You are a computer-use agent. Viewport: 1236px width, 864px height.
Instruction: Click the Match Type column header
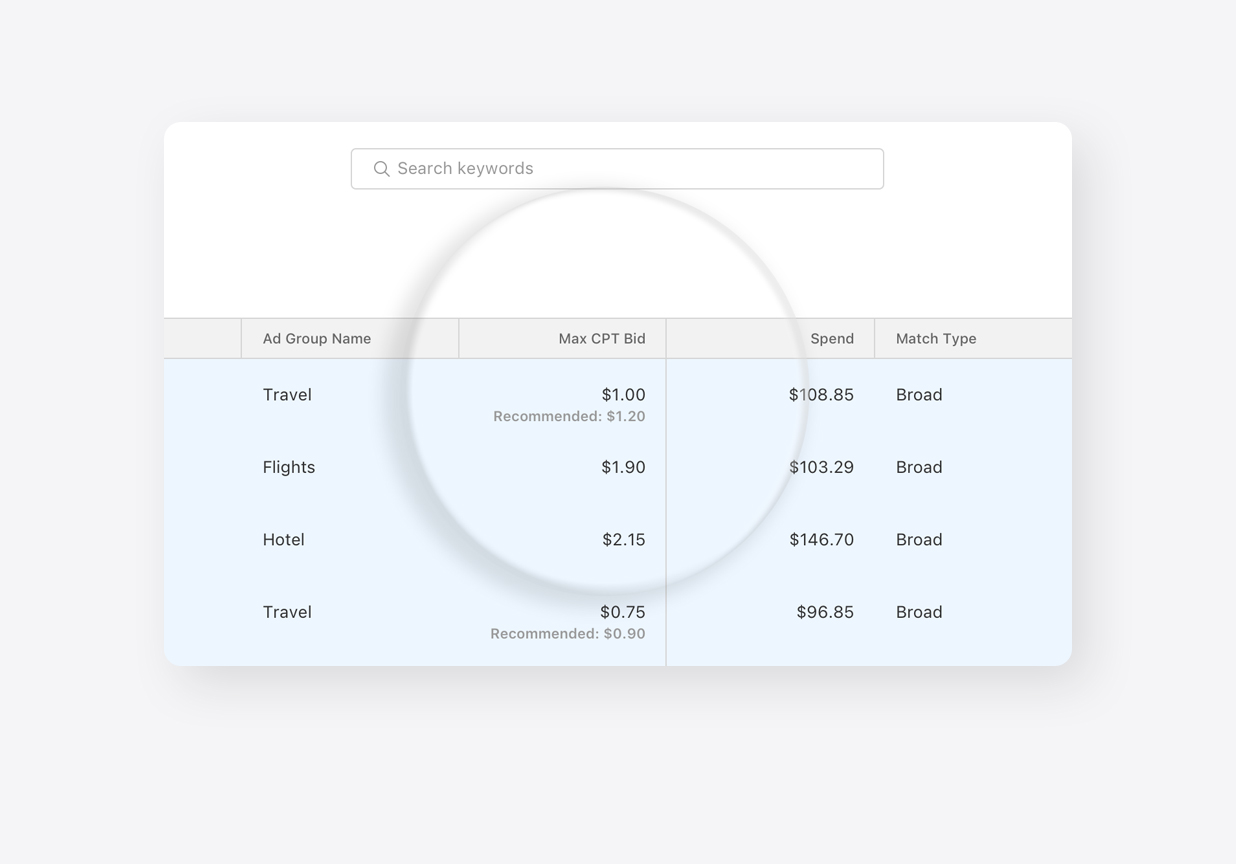pos(935,338)
